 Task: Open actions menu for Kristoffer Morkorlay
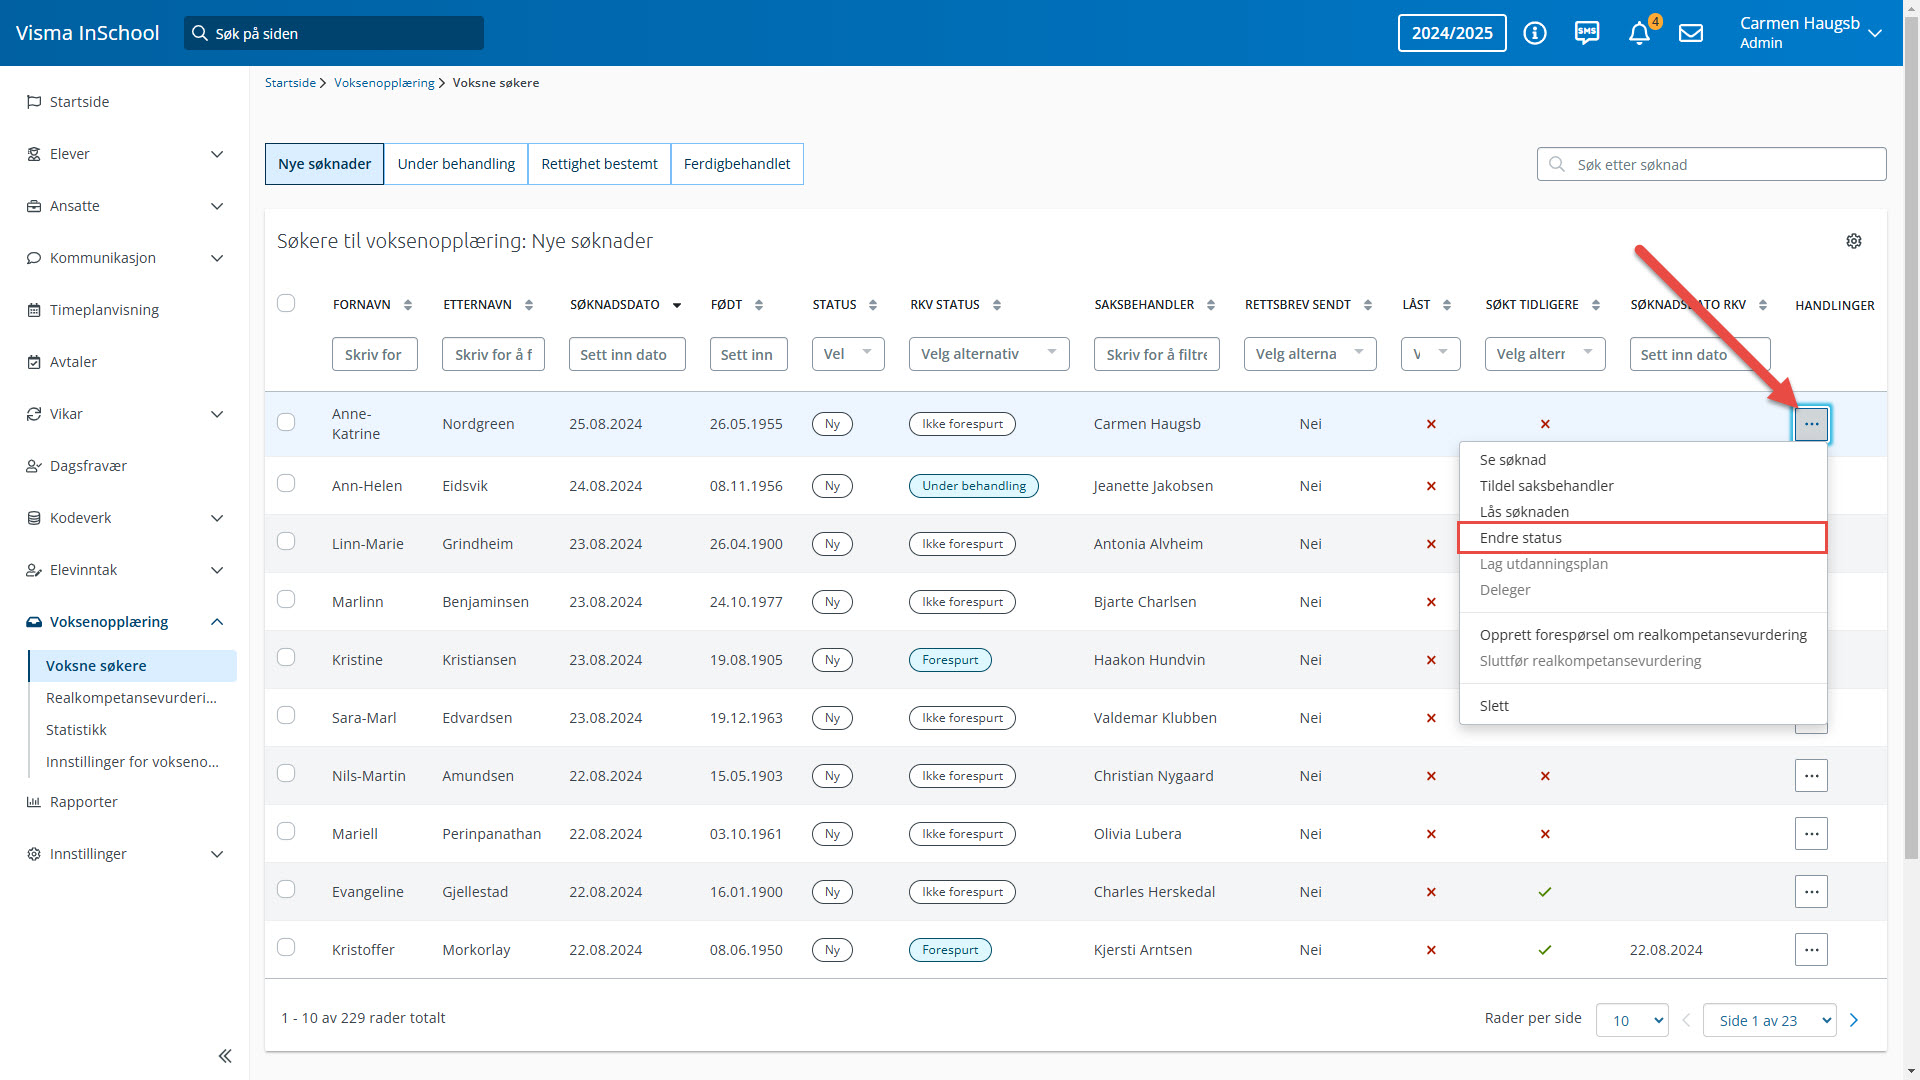click(1811, 950)
